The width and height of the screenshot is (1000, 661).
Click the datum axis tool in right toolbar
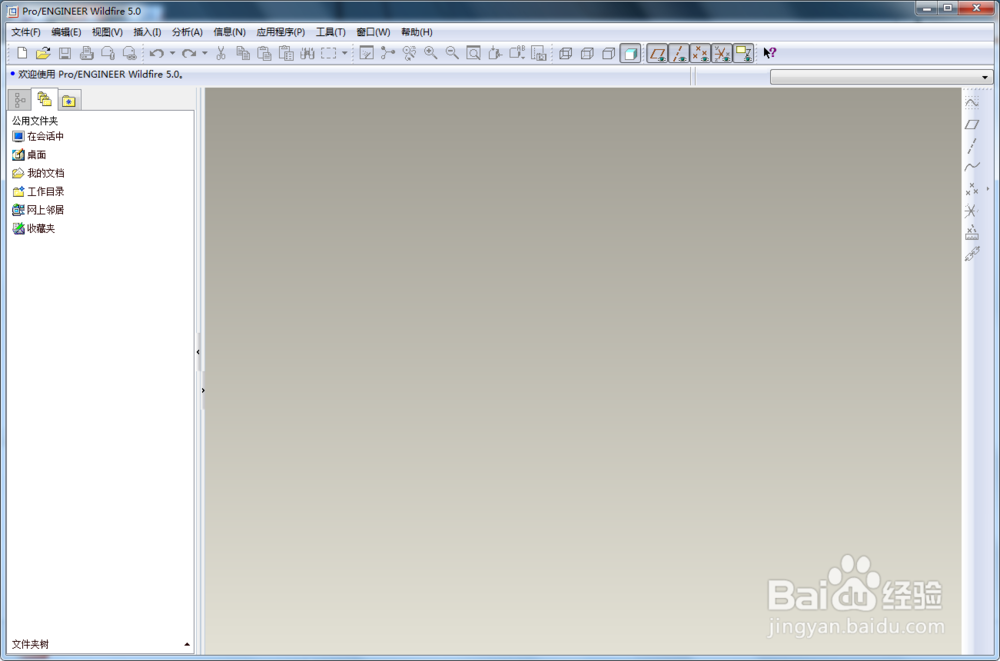[971, 146]
